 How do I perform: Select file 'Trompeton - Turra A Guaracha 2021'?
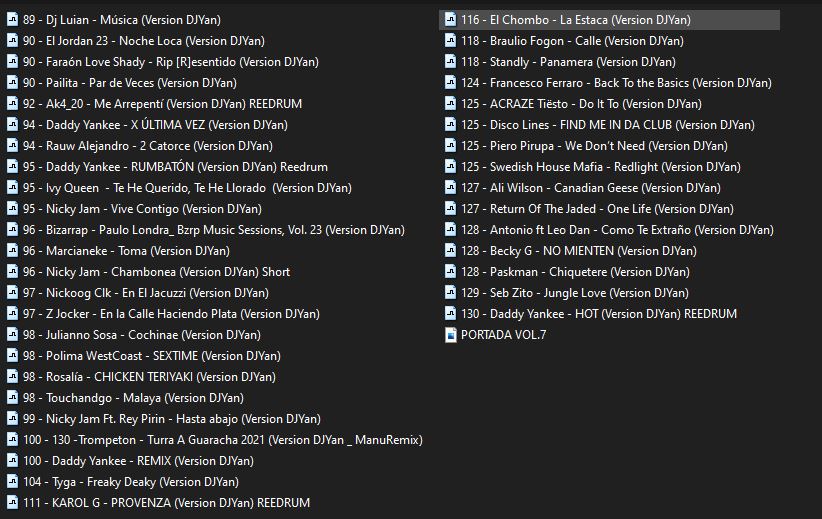tap(223, 439)
